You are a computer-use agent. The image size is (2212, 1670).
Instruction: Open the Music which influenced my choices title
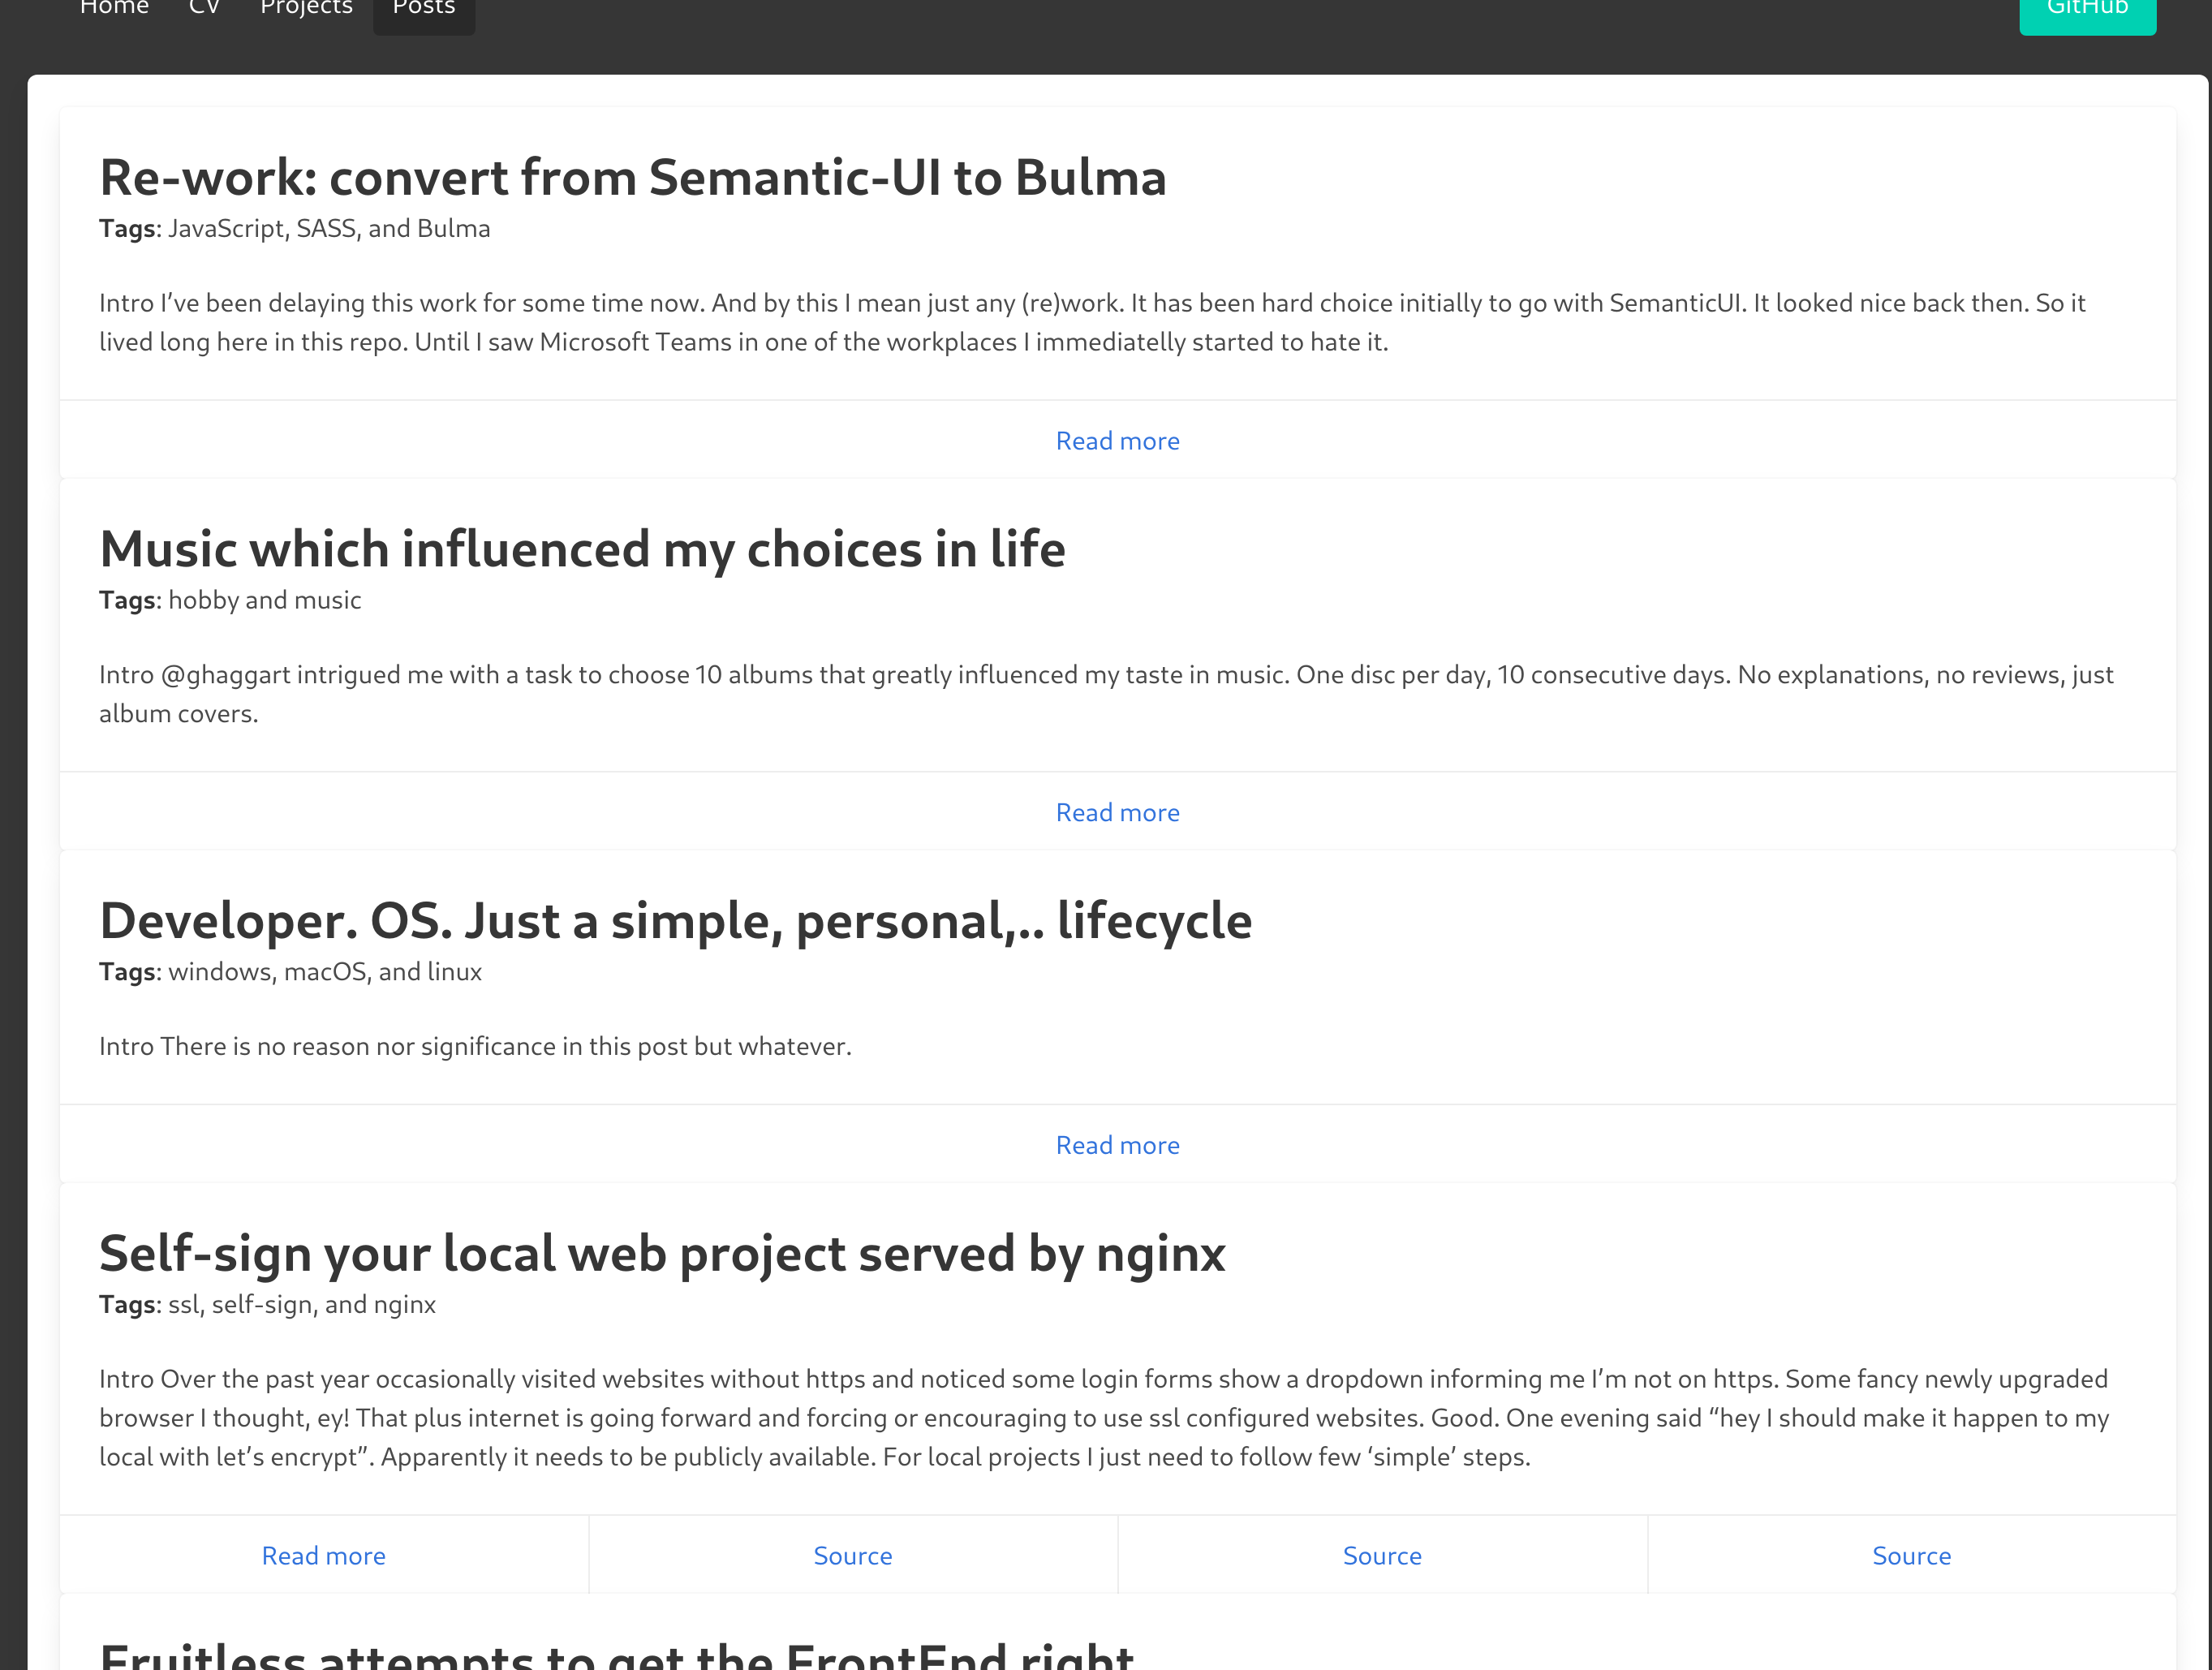pyautogui.click(x=582, y=550)
